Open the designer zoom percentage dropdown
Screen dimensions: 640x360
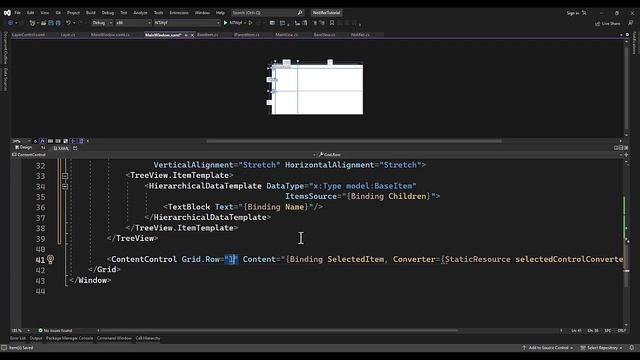(20, 141)
